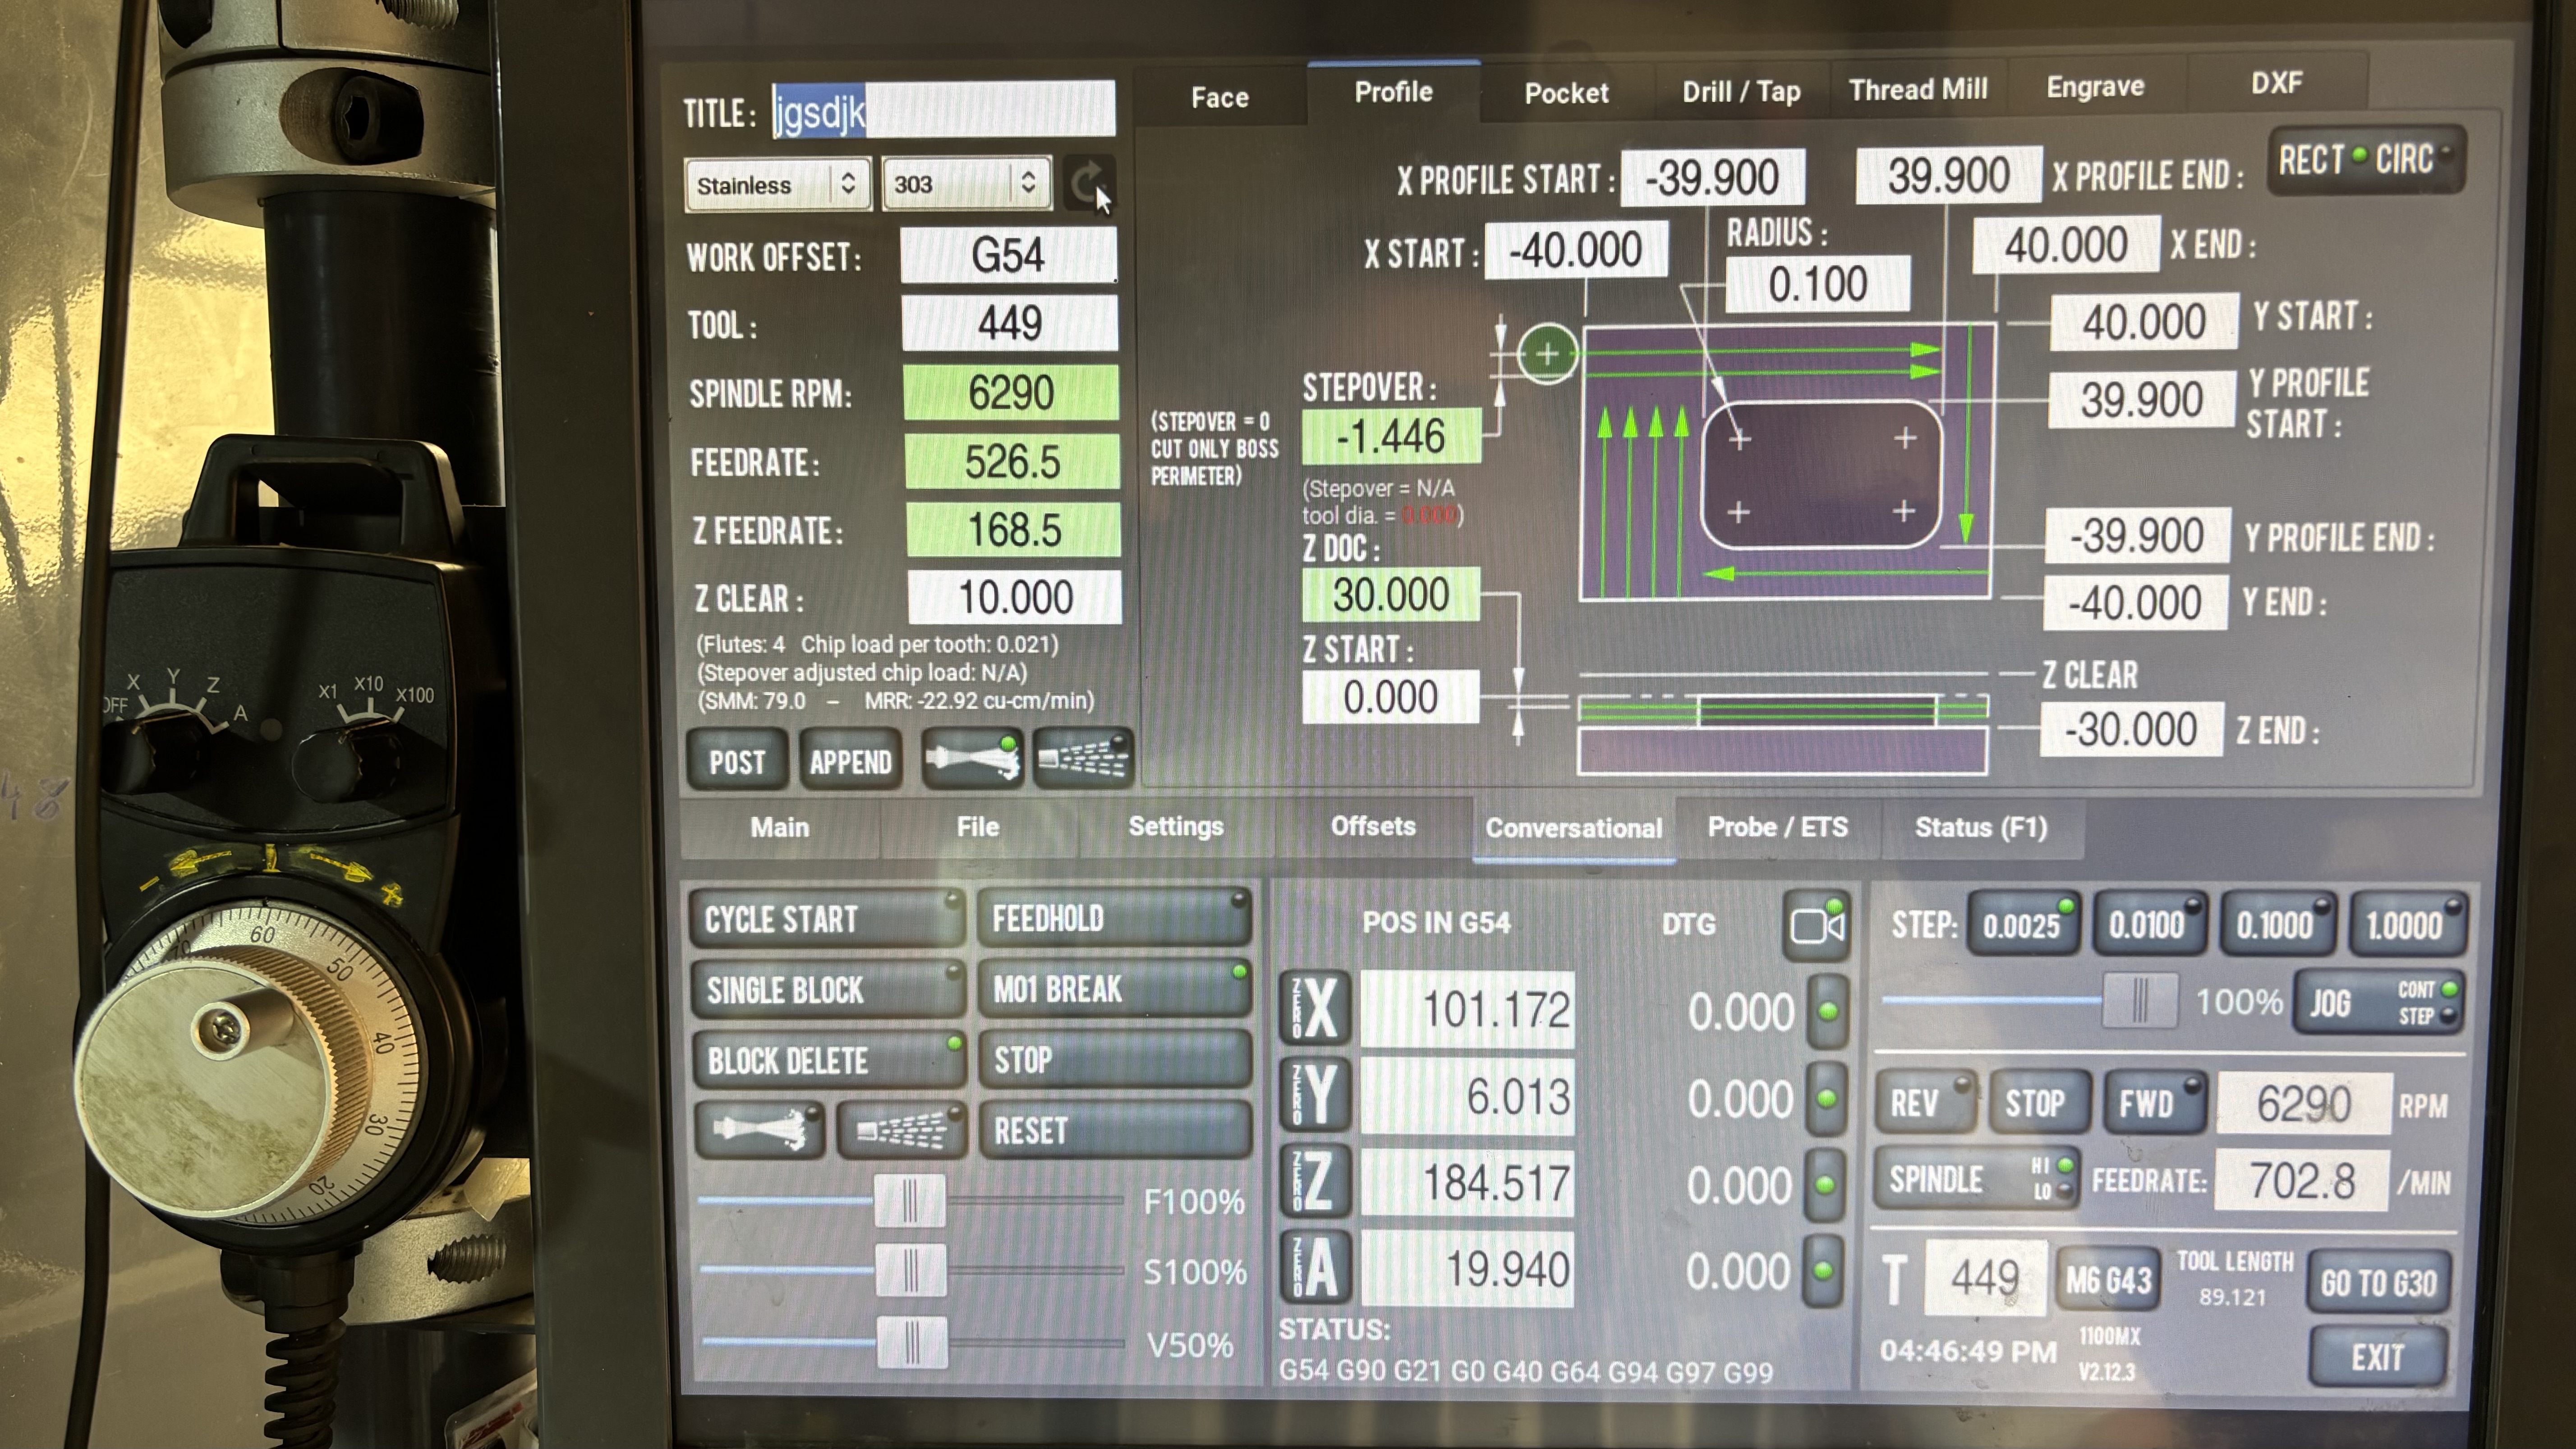The height and width of the screenshot is (1449, 2576).
Task: Click the M6 G43 button
Action: [2108, 1279]
